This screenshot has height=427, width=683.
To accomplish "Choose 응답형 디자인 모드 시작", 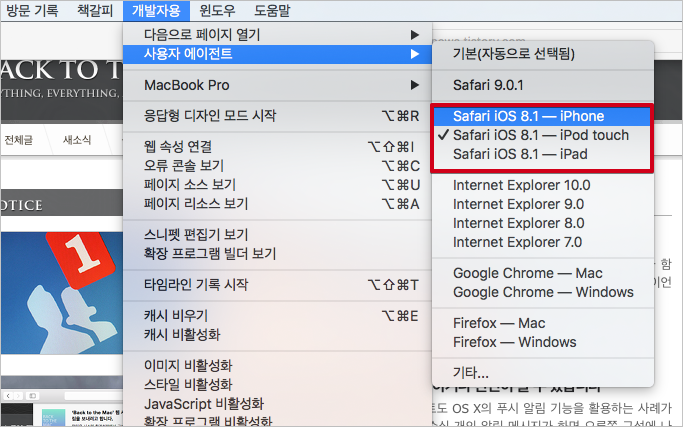I will (x=277, y=116).
